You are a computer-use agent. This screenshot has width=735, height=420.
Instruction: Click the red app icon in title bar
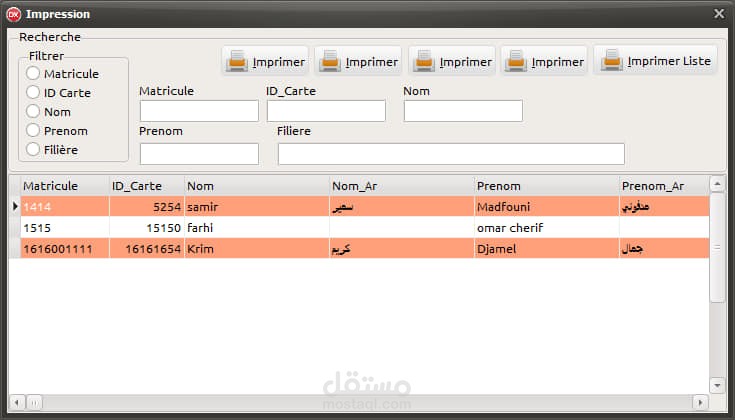14,14
